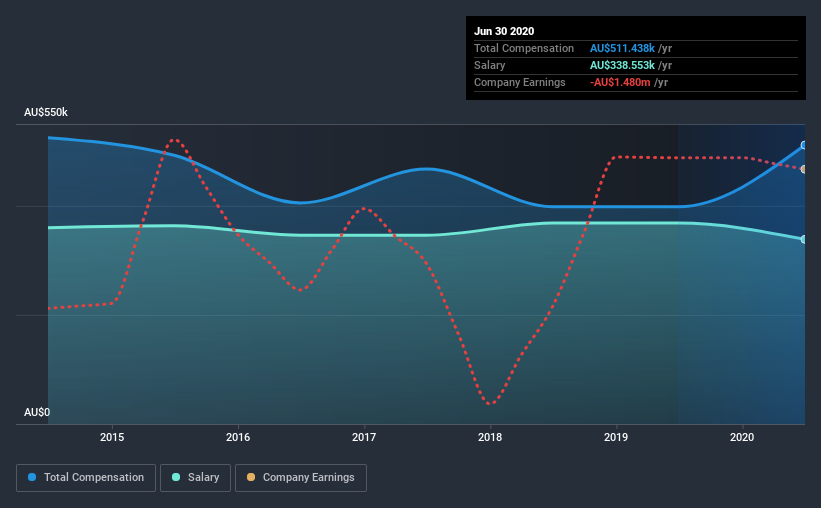Select the Salary endpoint marker for 2020

click(804, 239)
